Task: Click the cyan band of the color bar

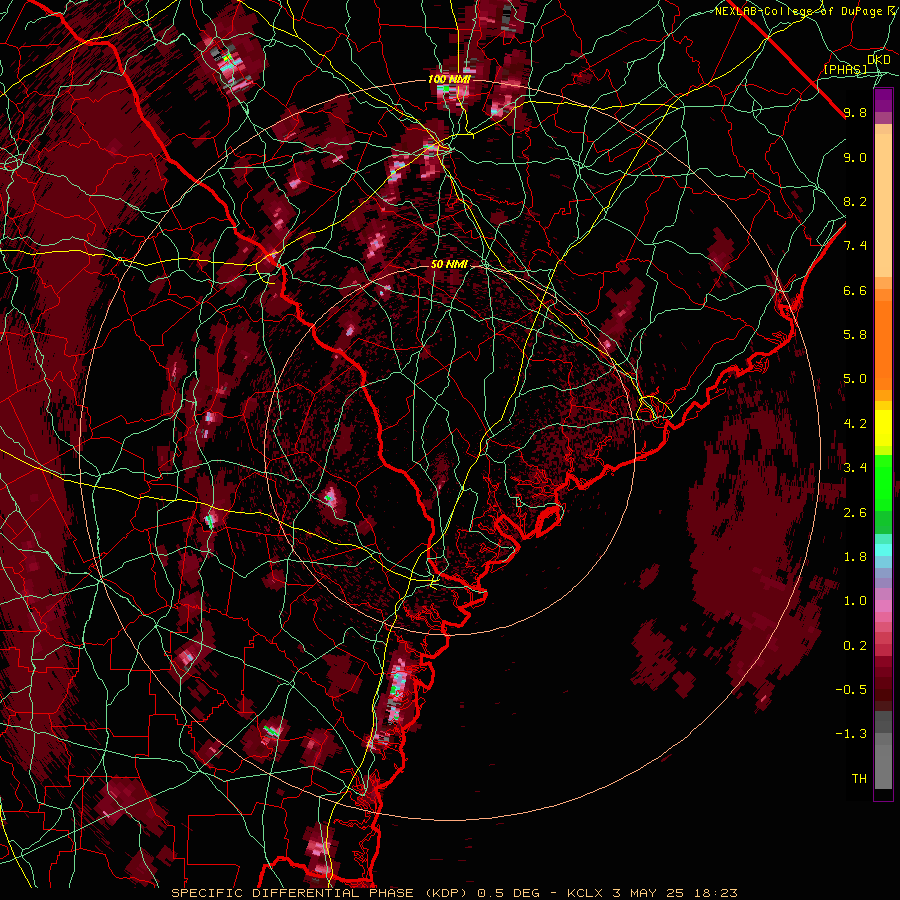Action: pyautogui.click(x=883, y=550)
